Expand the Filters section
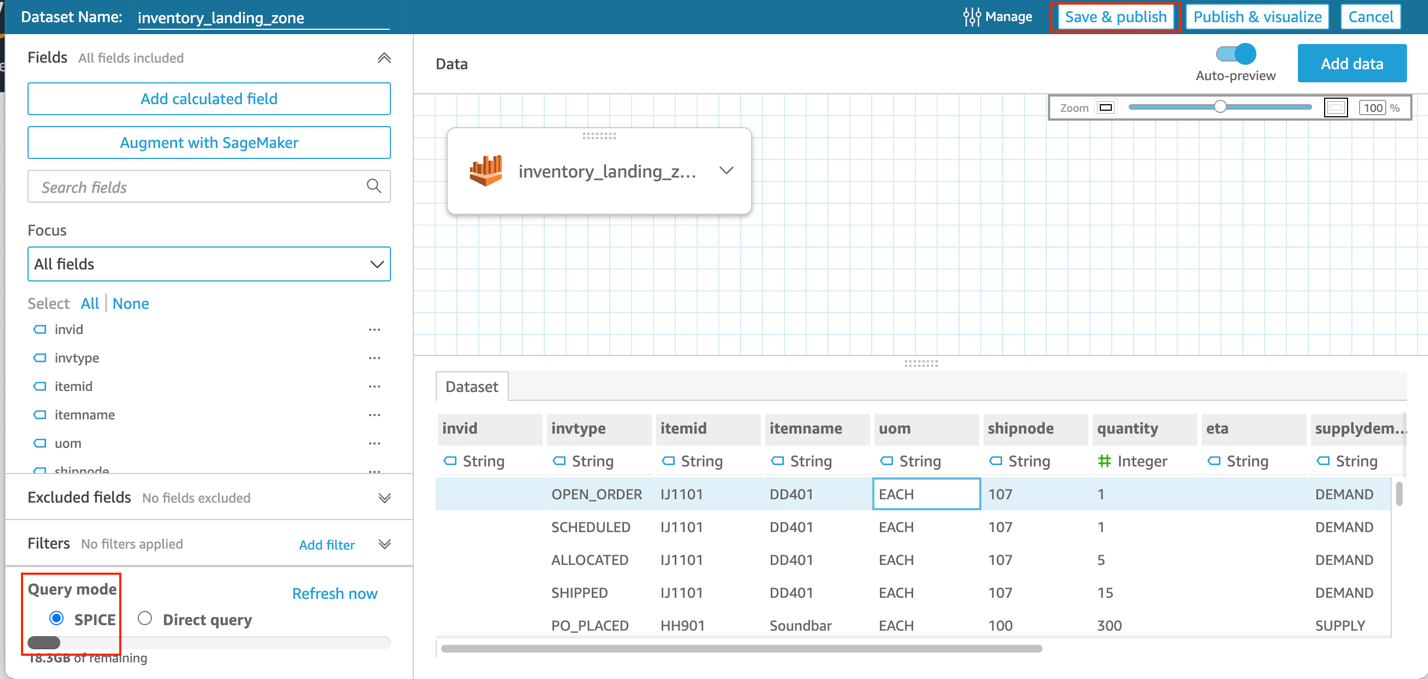Image resolution: width=1428 pixels, height=679 pixels. click(x=385, y=544)
